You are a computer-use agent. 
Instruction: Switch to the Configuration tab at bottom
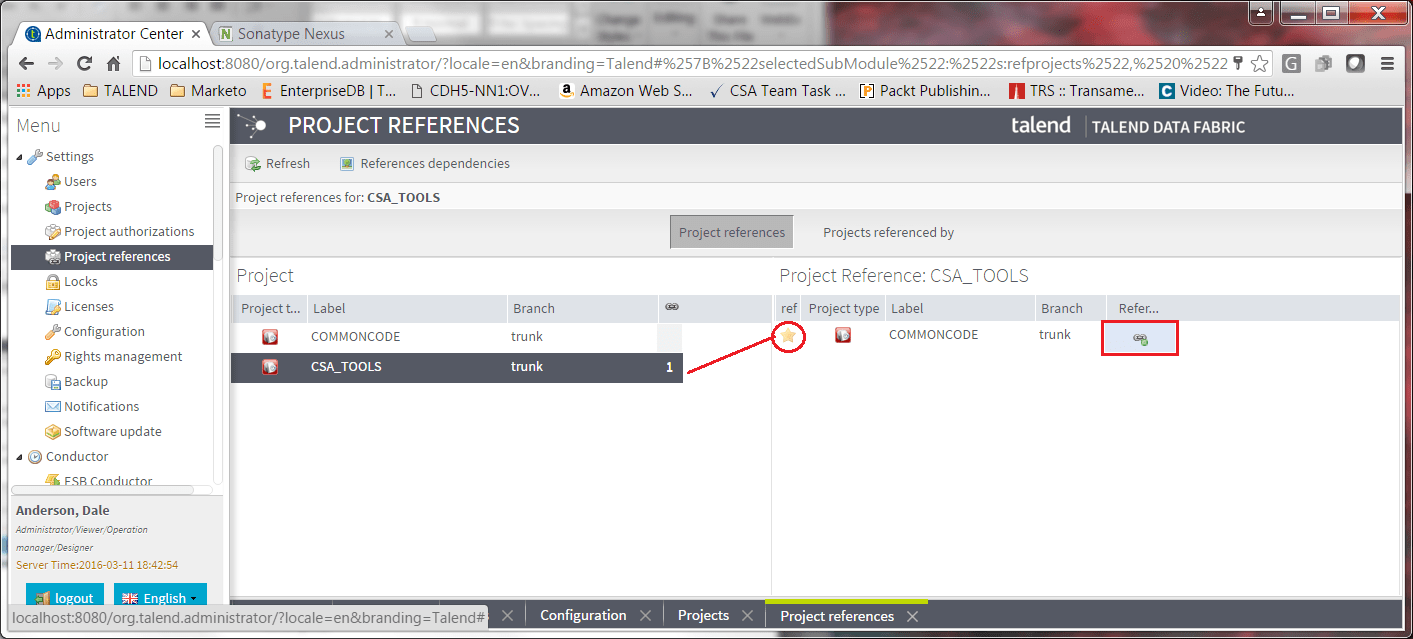point(584,615)
